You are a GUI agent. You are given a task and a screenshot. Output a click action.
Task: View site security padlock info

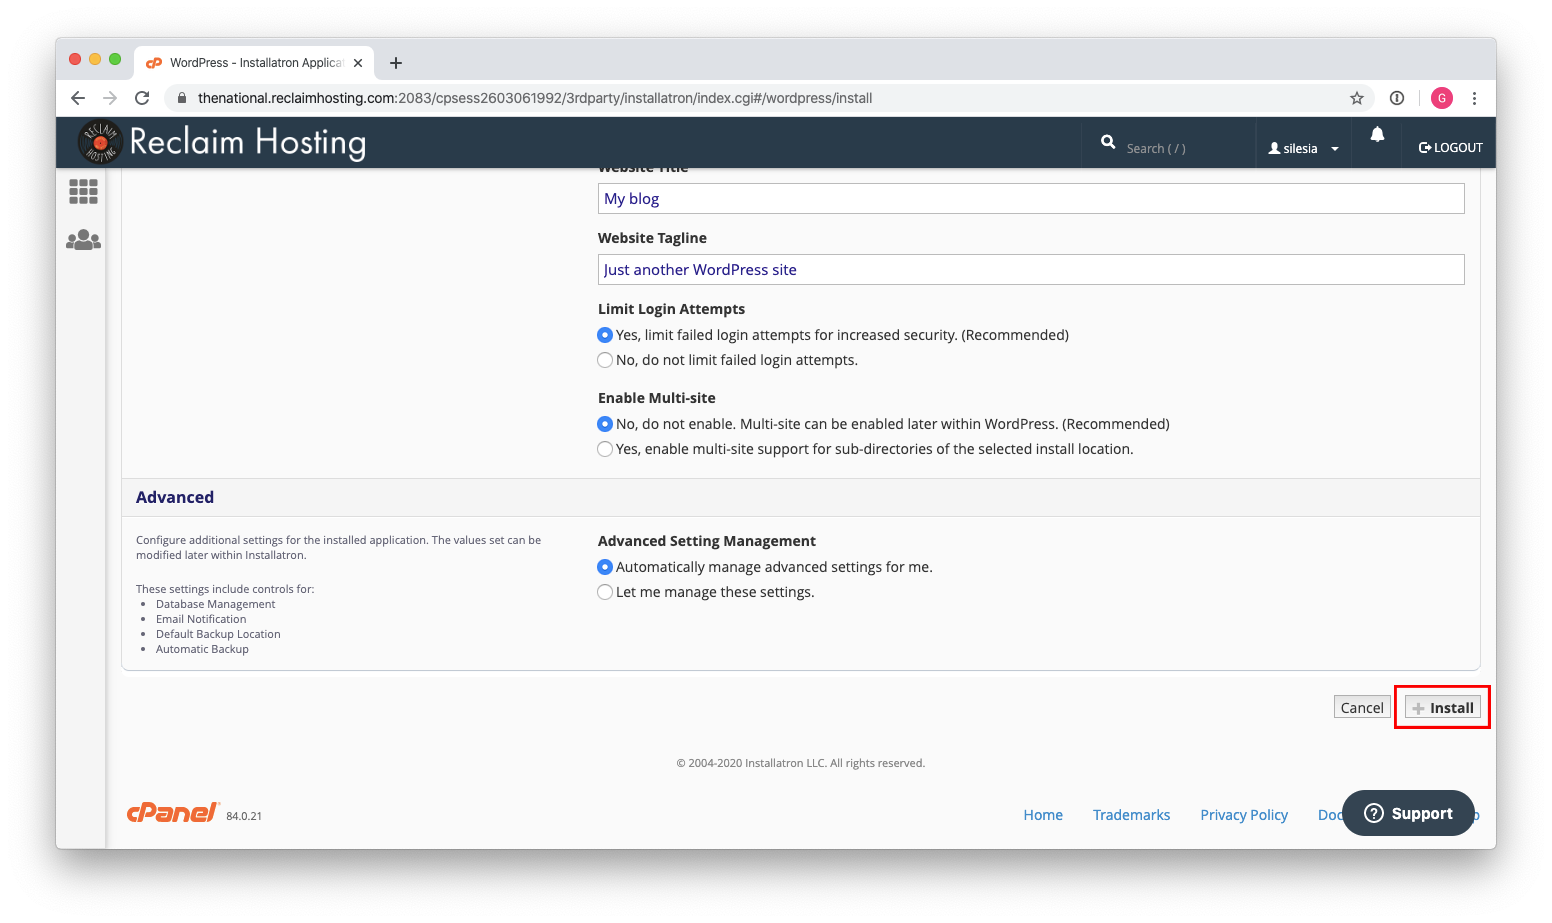(182, 98)
